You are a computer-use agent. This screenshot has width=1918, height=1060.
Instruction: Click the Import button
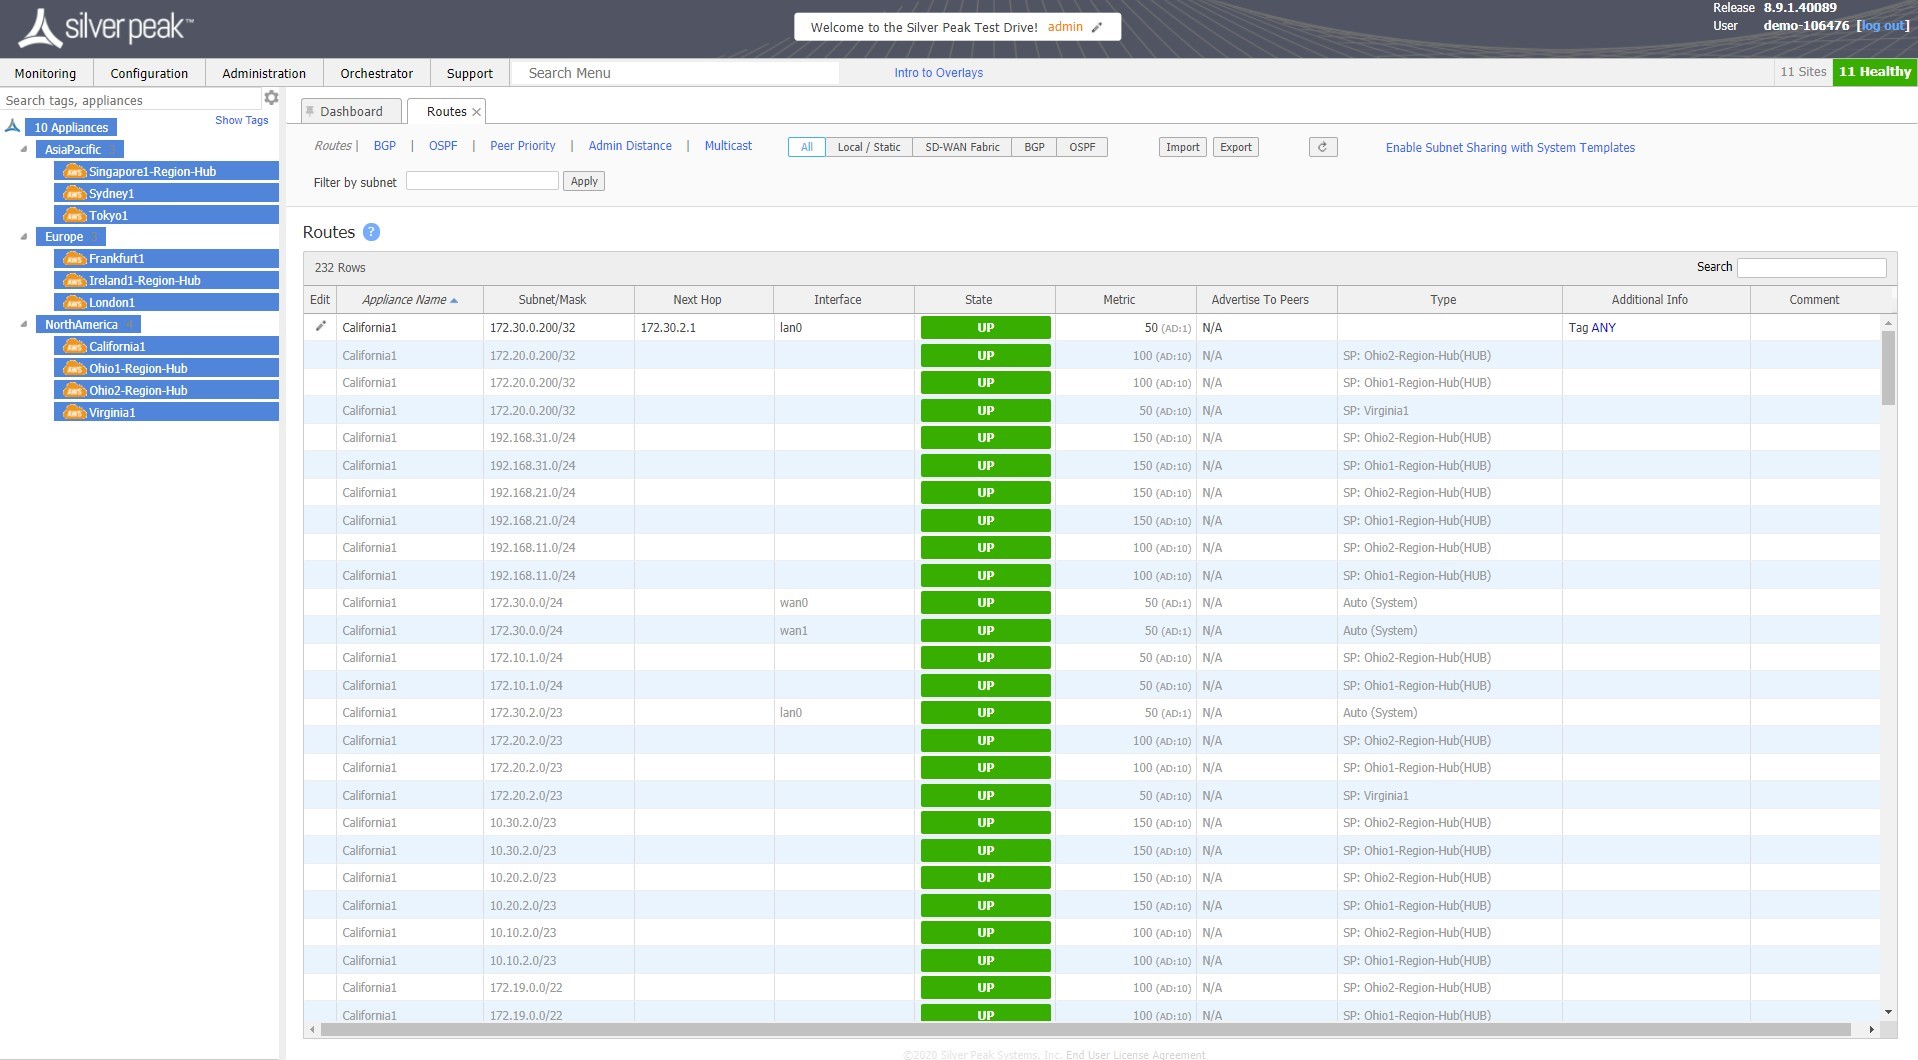point(1182,147)
